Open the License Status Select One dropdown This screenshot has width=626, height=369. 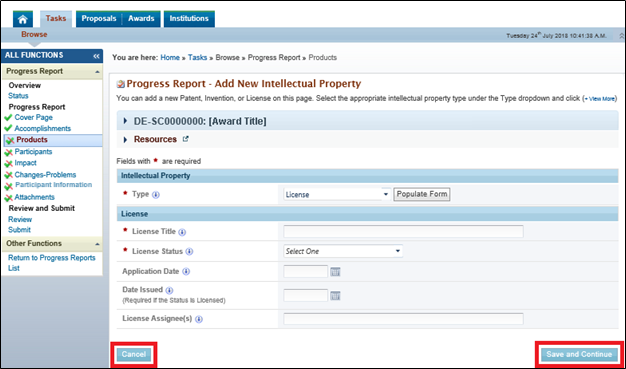coord(343,251)
